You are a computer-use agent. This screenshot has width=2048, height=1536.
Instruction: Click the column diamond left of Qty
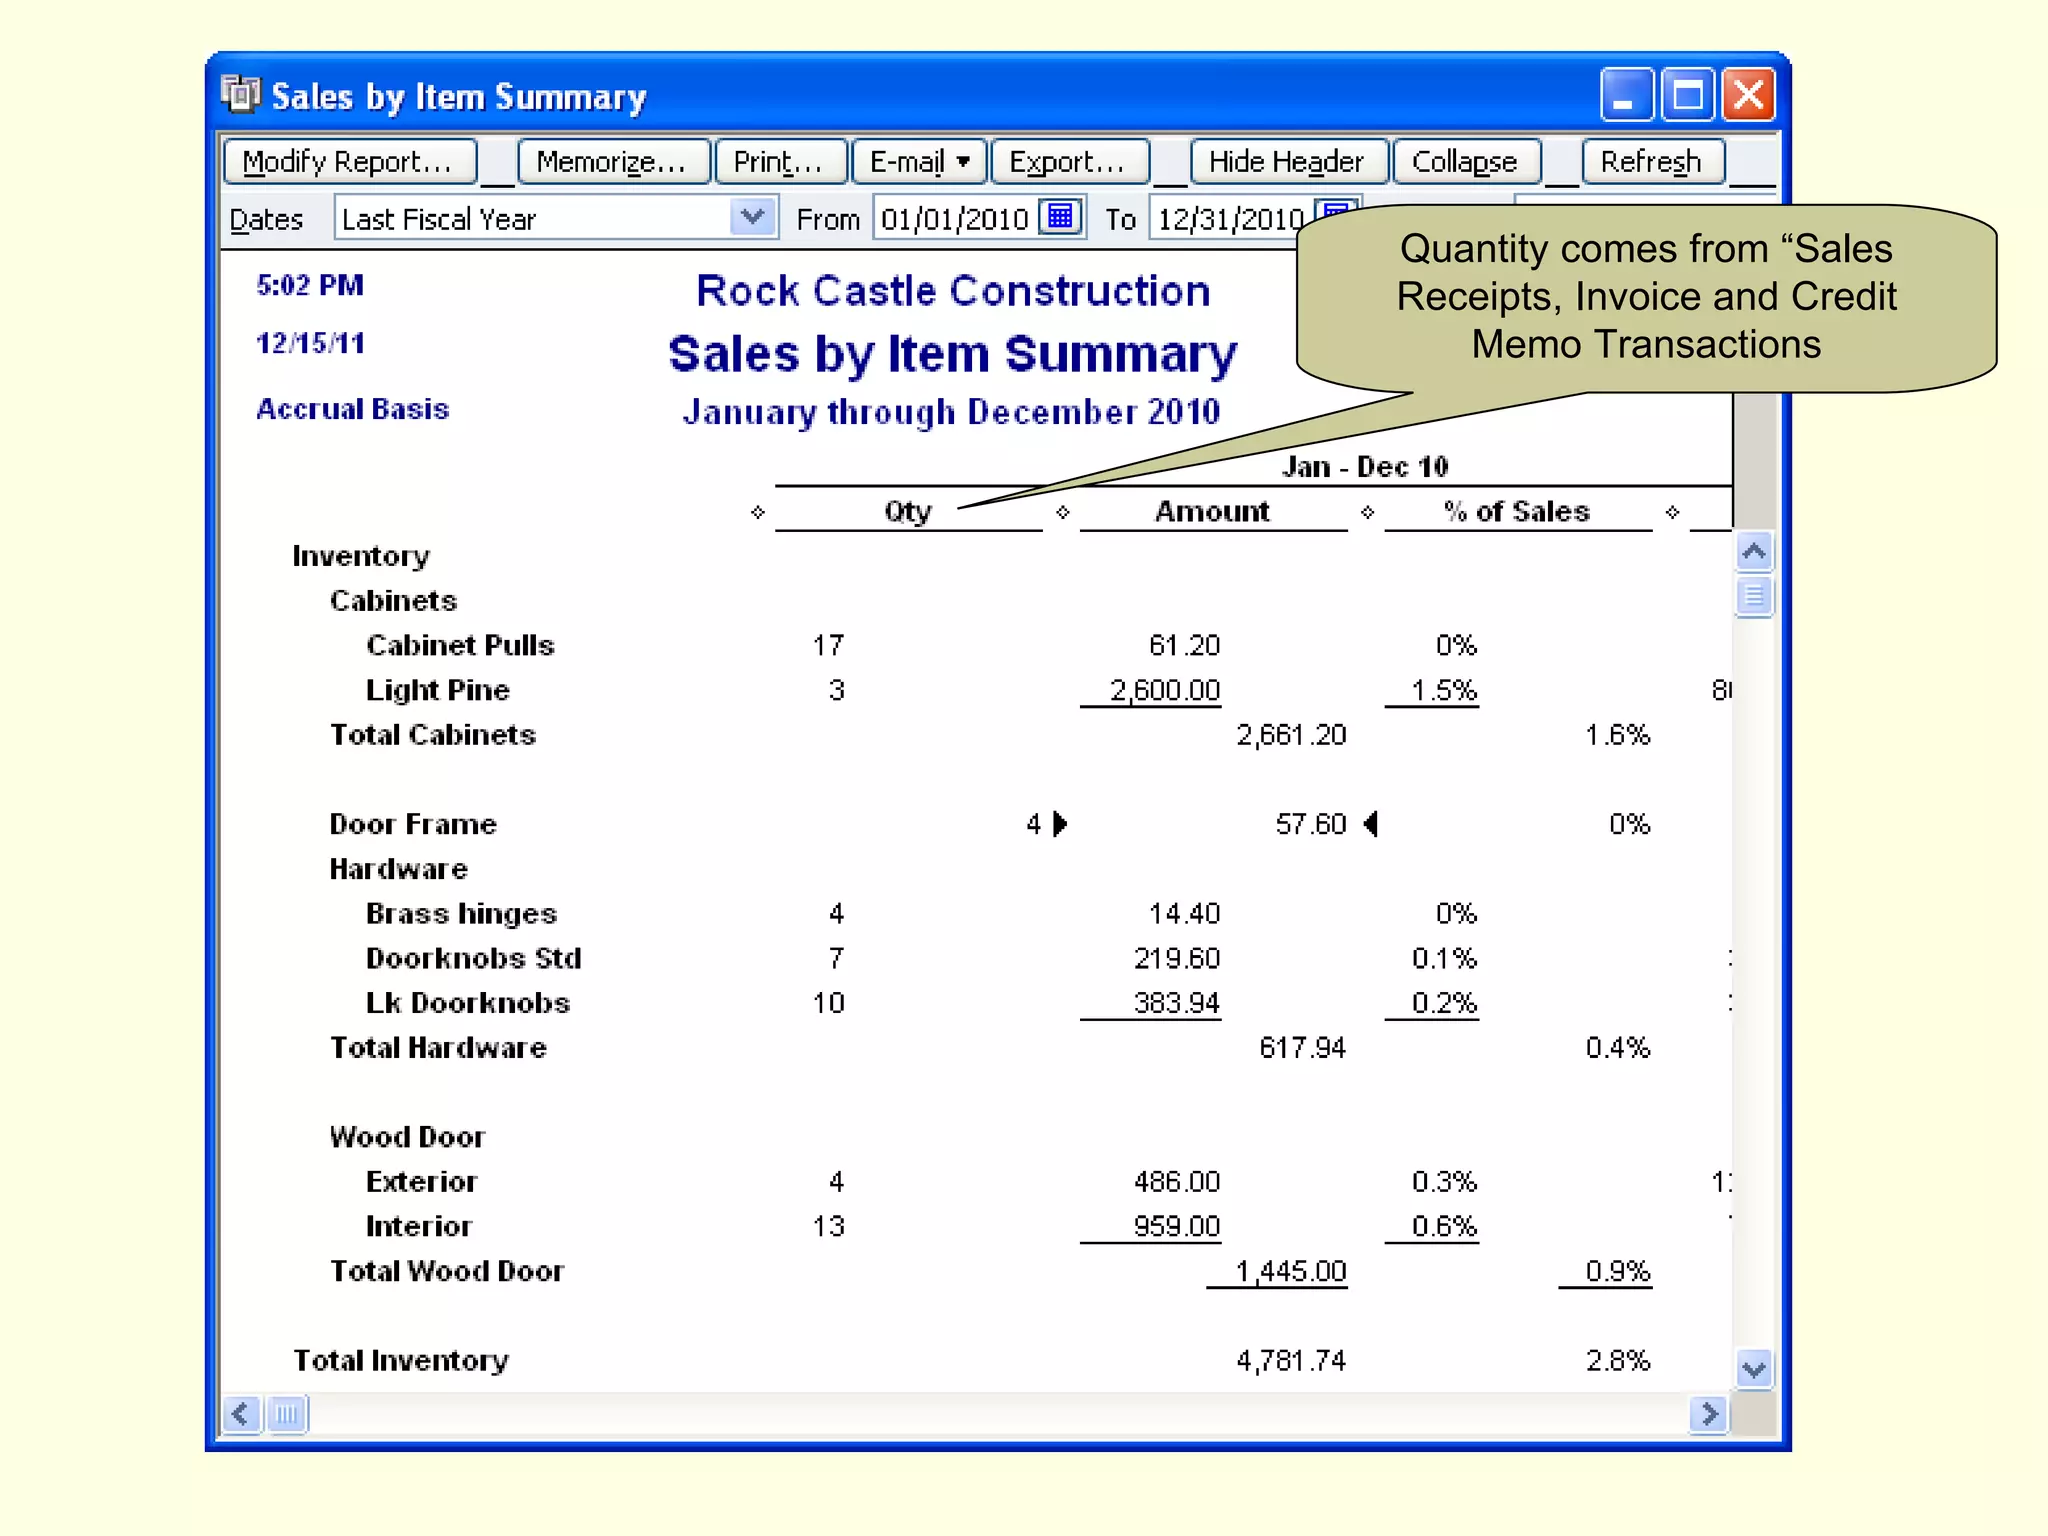point(758,512)
